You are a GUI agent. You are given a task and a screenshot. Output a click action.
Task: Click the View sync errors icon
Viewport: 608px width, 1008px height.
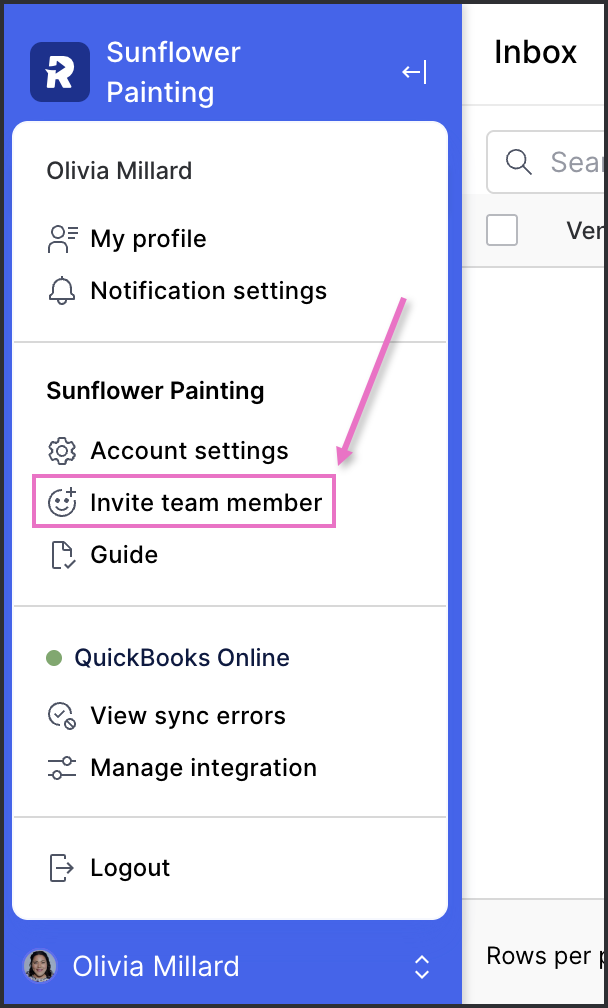point(62,716)
